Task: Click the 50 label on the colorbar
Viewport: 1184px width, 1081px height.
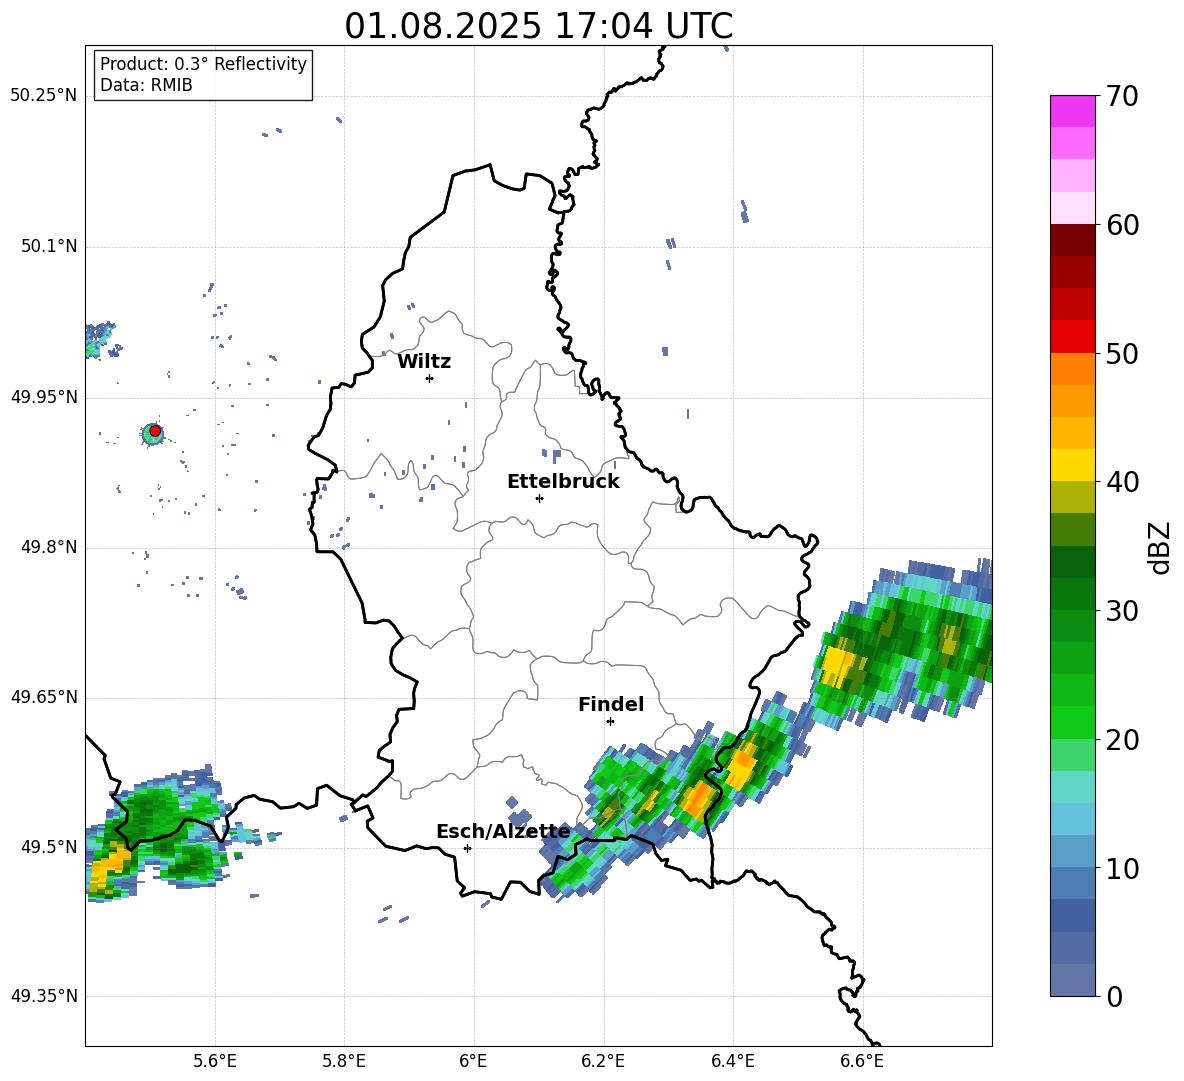Action: pyautogui.click(x=1122, y=354)
